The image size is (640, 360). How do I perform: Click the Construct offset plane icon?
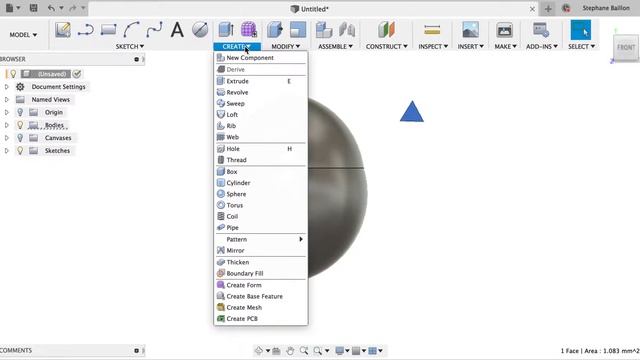386,30
